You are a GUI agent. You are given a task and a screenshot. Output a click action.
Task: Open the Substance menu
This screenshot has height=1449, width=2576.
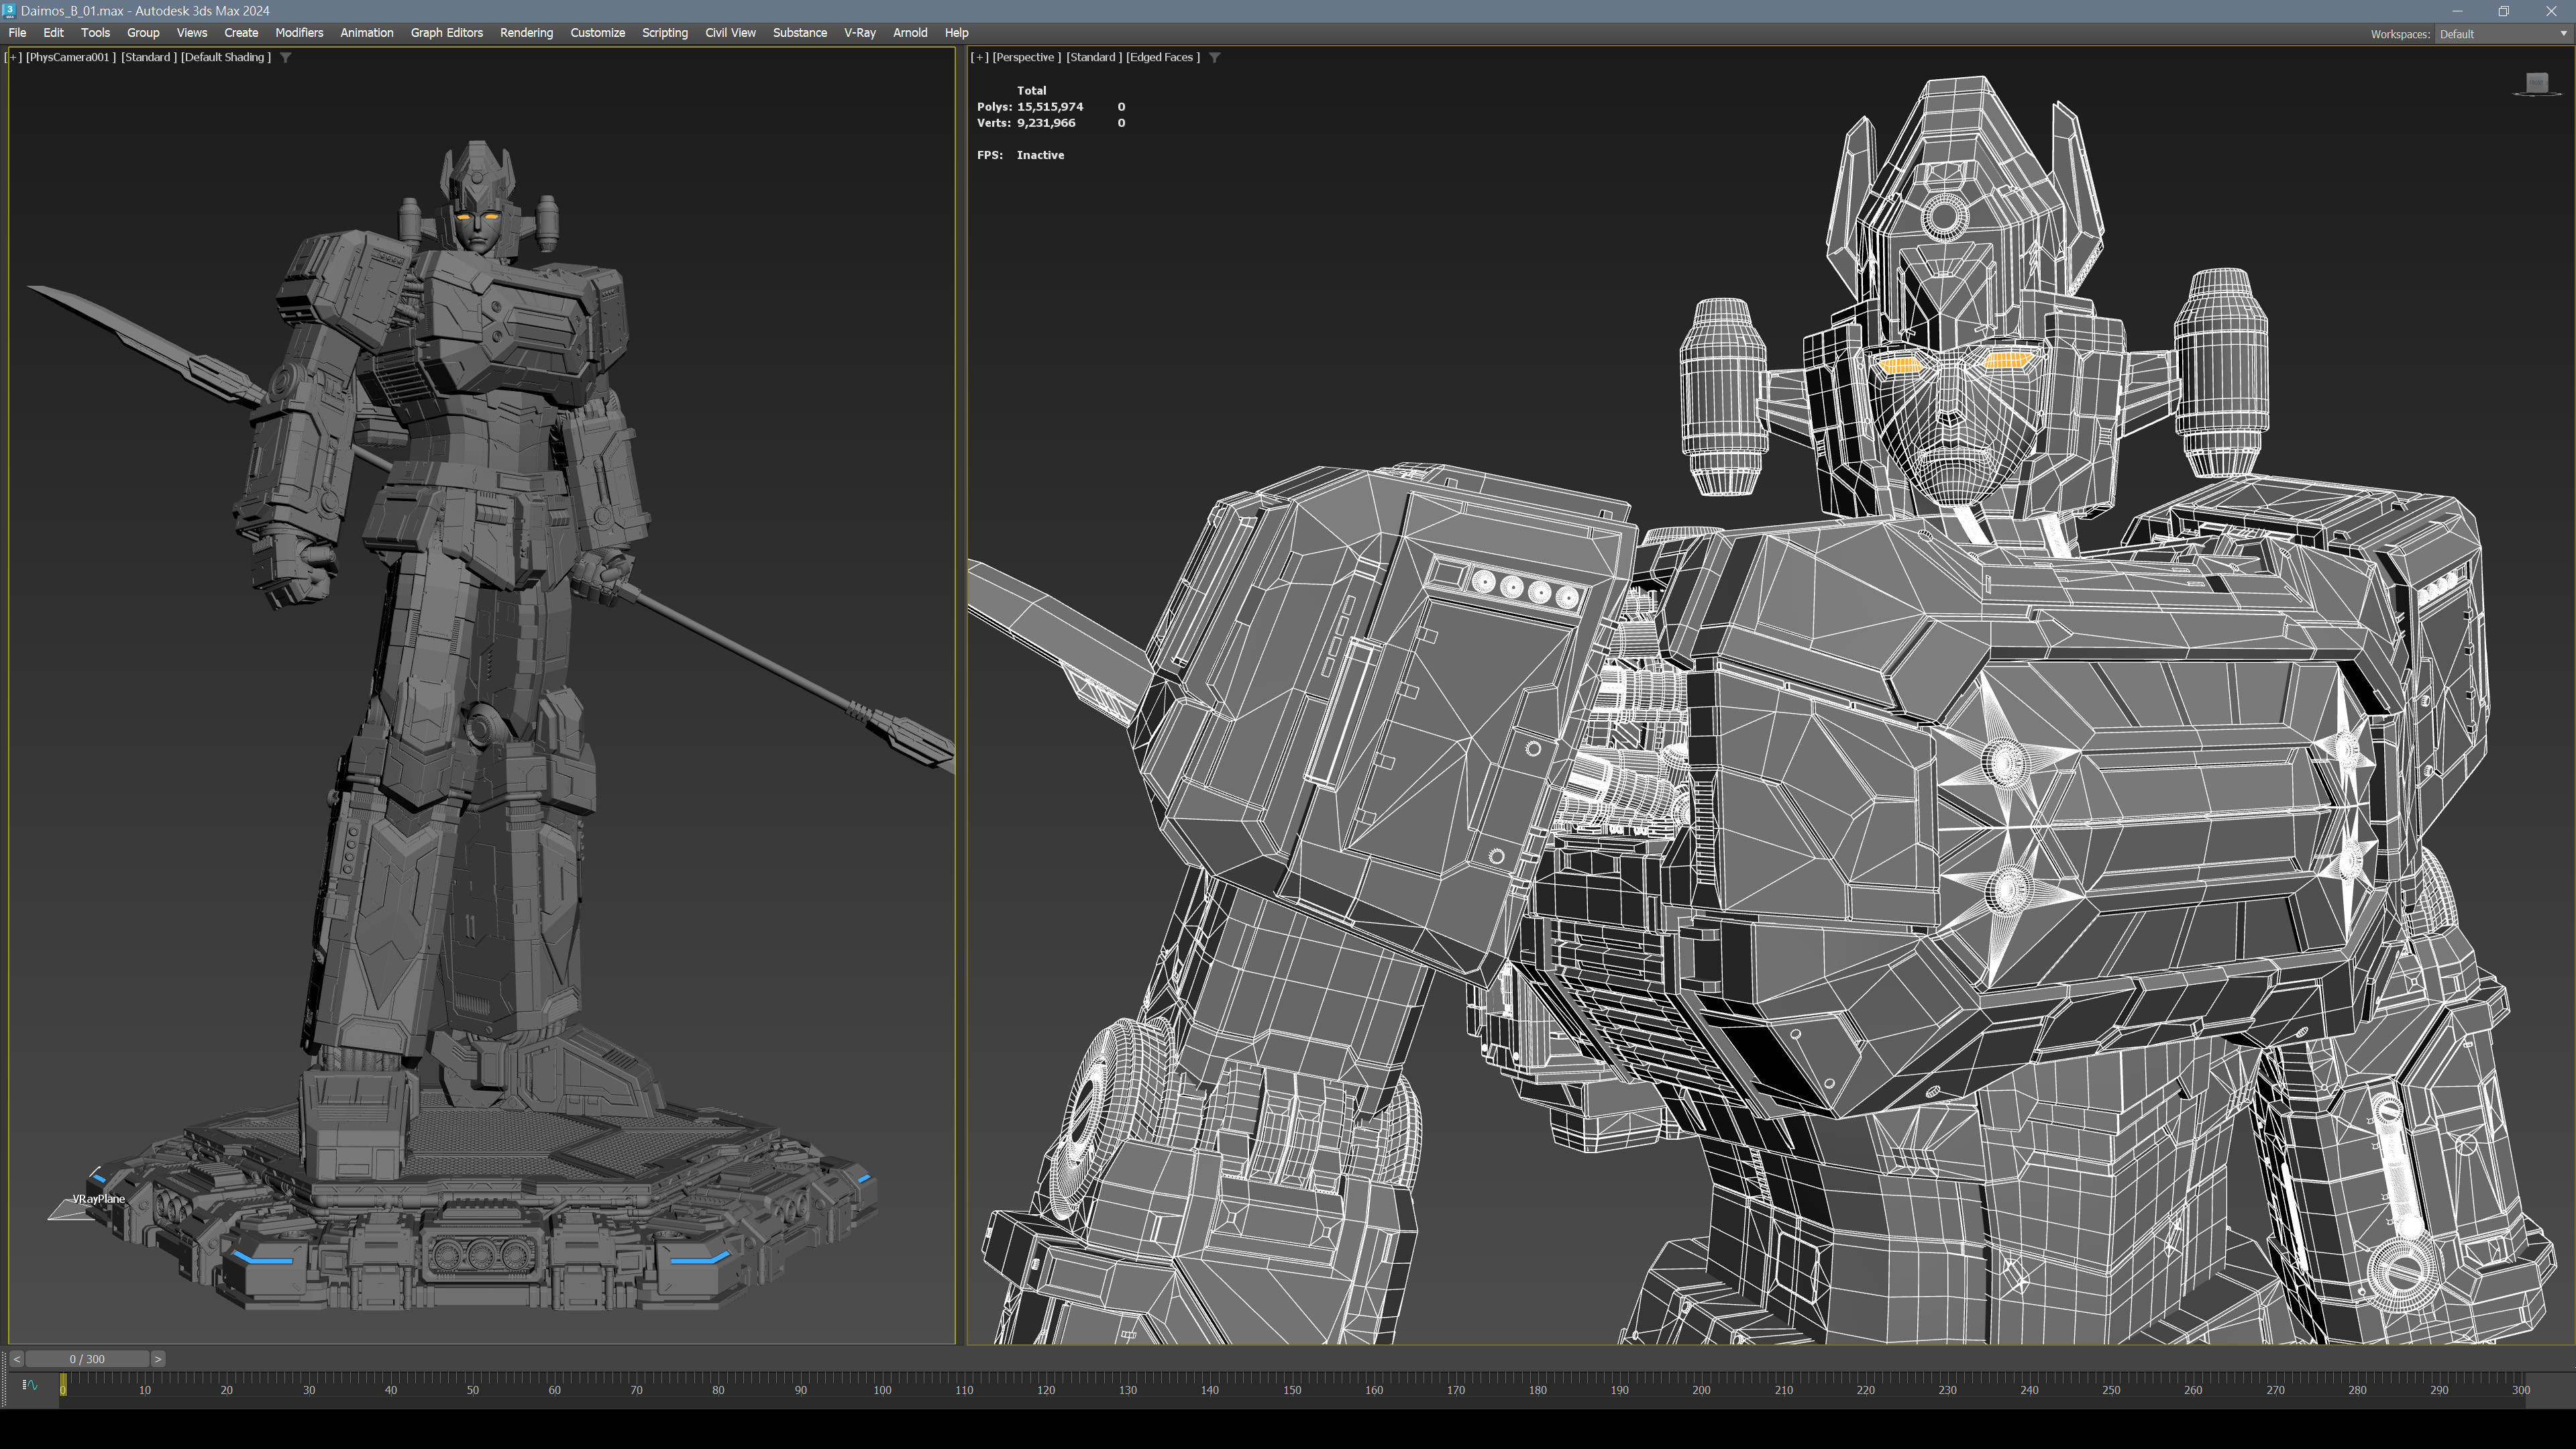tap(800, 33)
